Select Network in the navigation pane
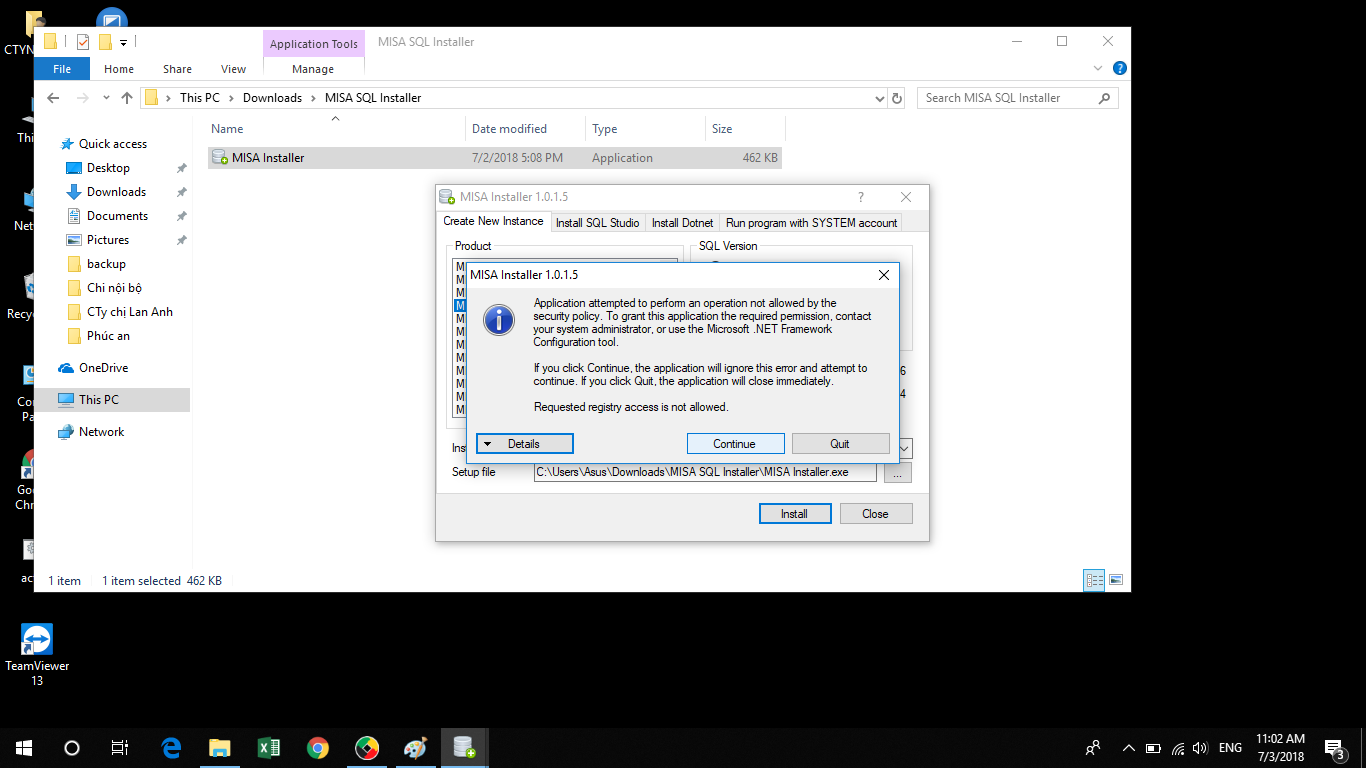Screen dimensions: 1366x768 (101, 432)
